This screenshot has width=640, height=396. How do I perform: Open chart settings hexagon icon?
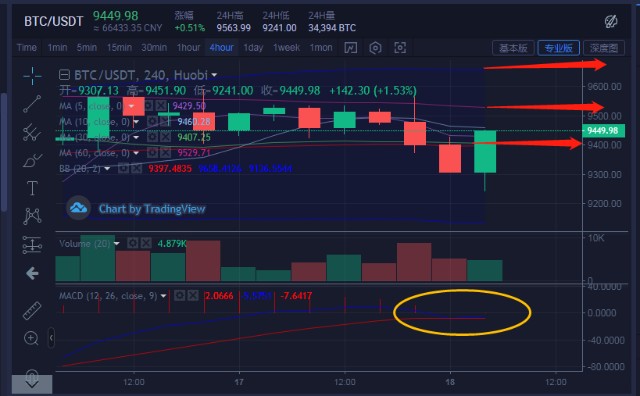pyautogui.click(x=375, y=48)
